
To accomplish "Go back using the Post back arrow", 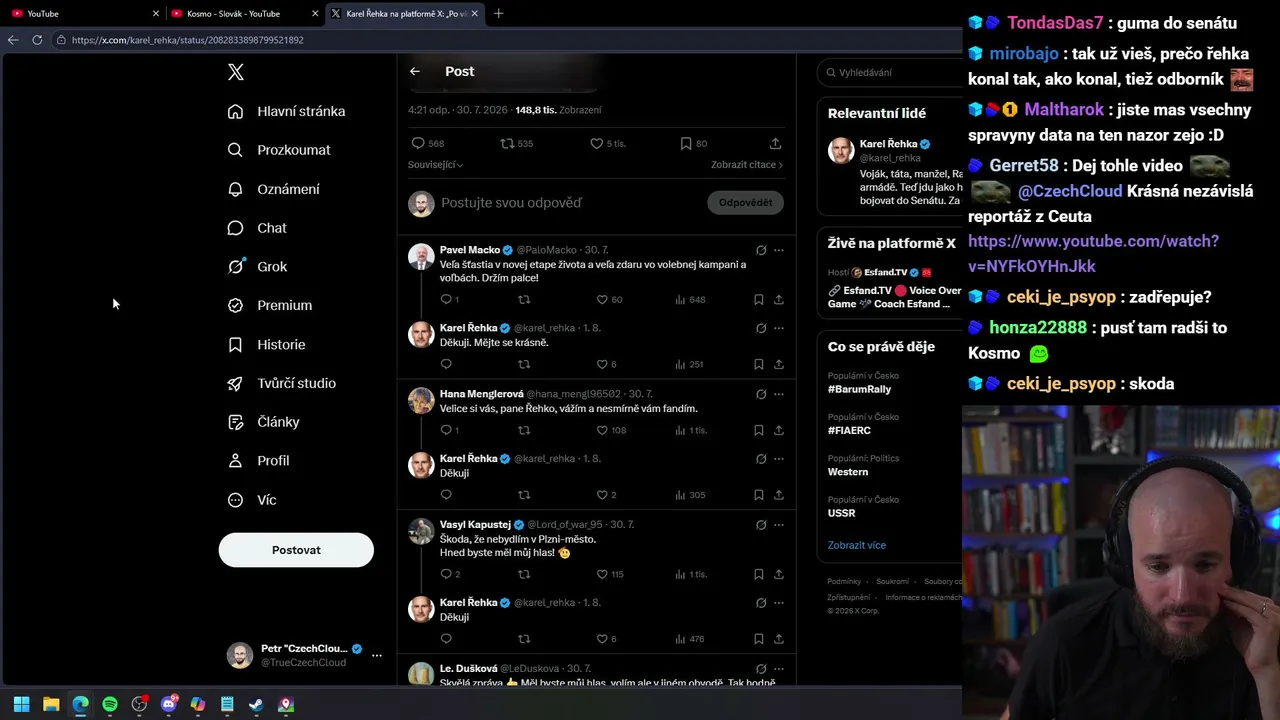I will pos(415,71).
